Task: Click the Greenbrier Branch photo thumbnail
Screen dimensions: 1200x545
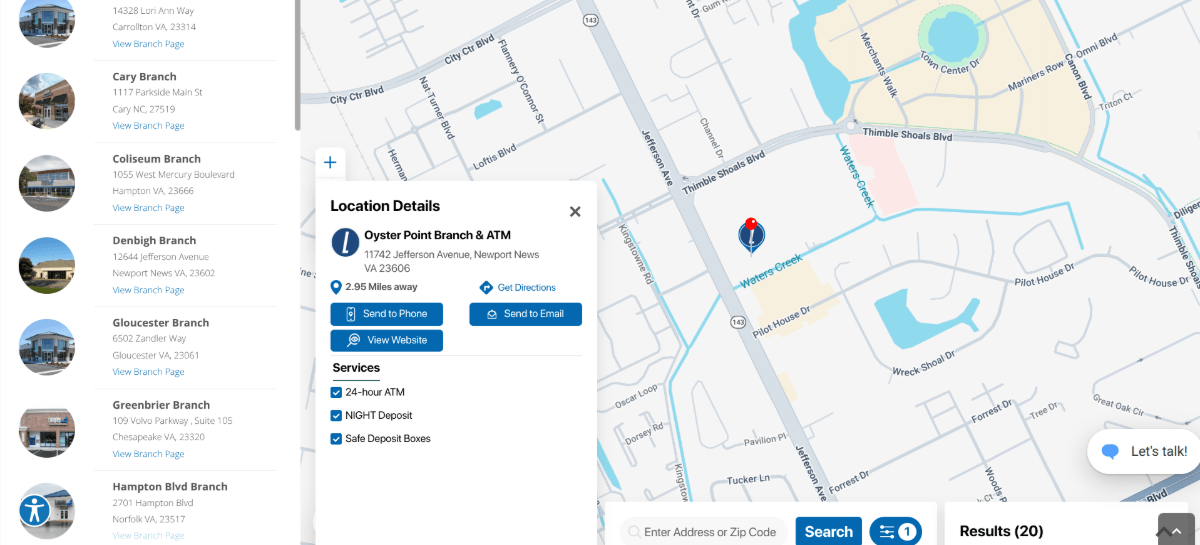Action: pyautogui.click(x=47, y=429)
